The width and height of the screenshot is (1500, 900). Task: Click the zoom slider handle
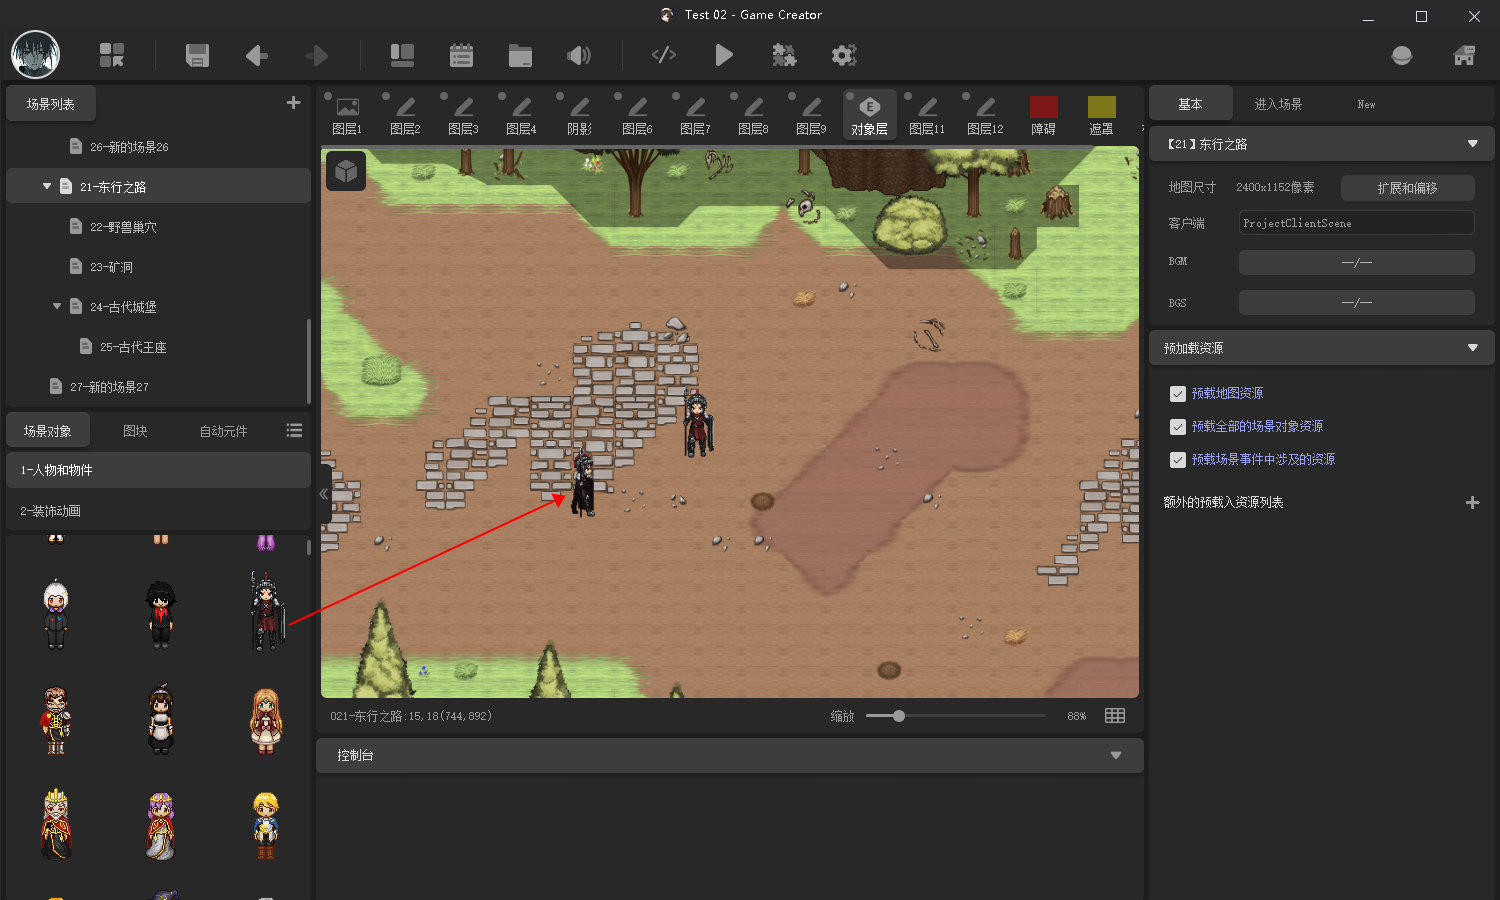pyautogui.click(x=899, y=716)
